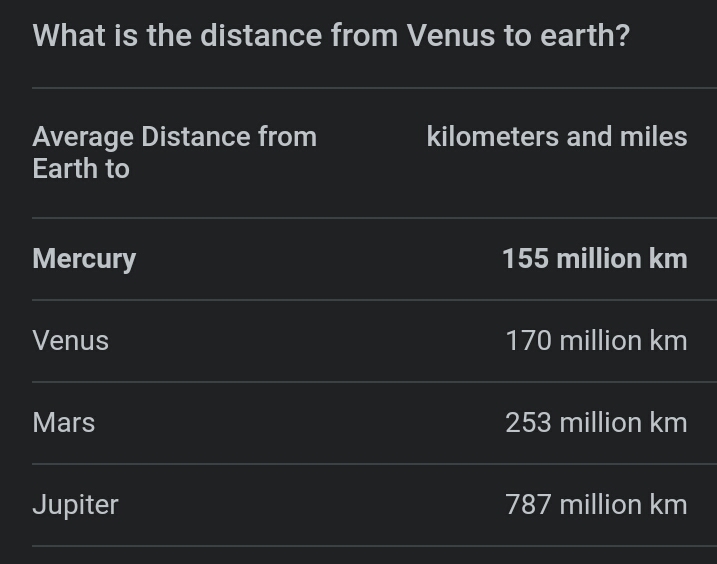Collapse the Venus to earth distance question

pyautogui.click(x=331, y=36)
